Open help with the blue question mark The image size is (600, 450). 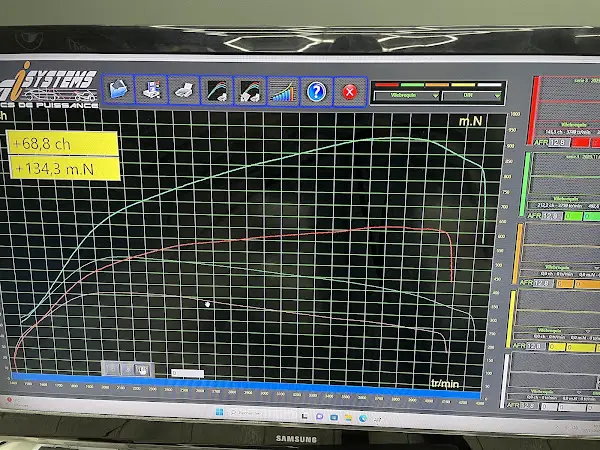316,92
